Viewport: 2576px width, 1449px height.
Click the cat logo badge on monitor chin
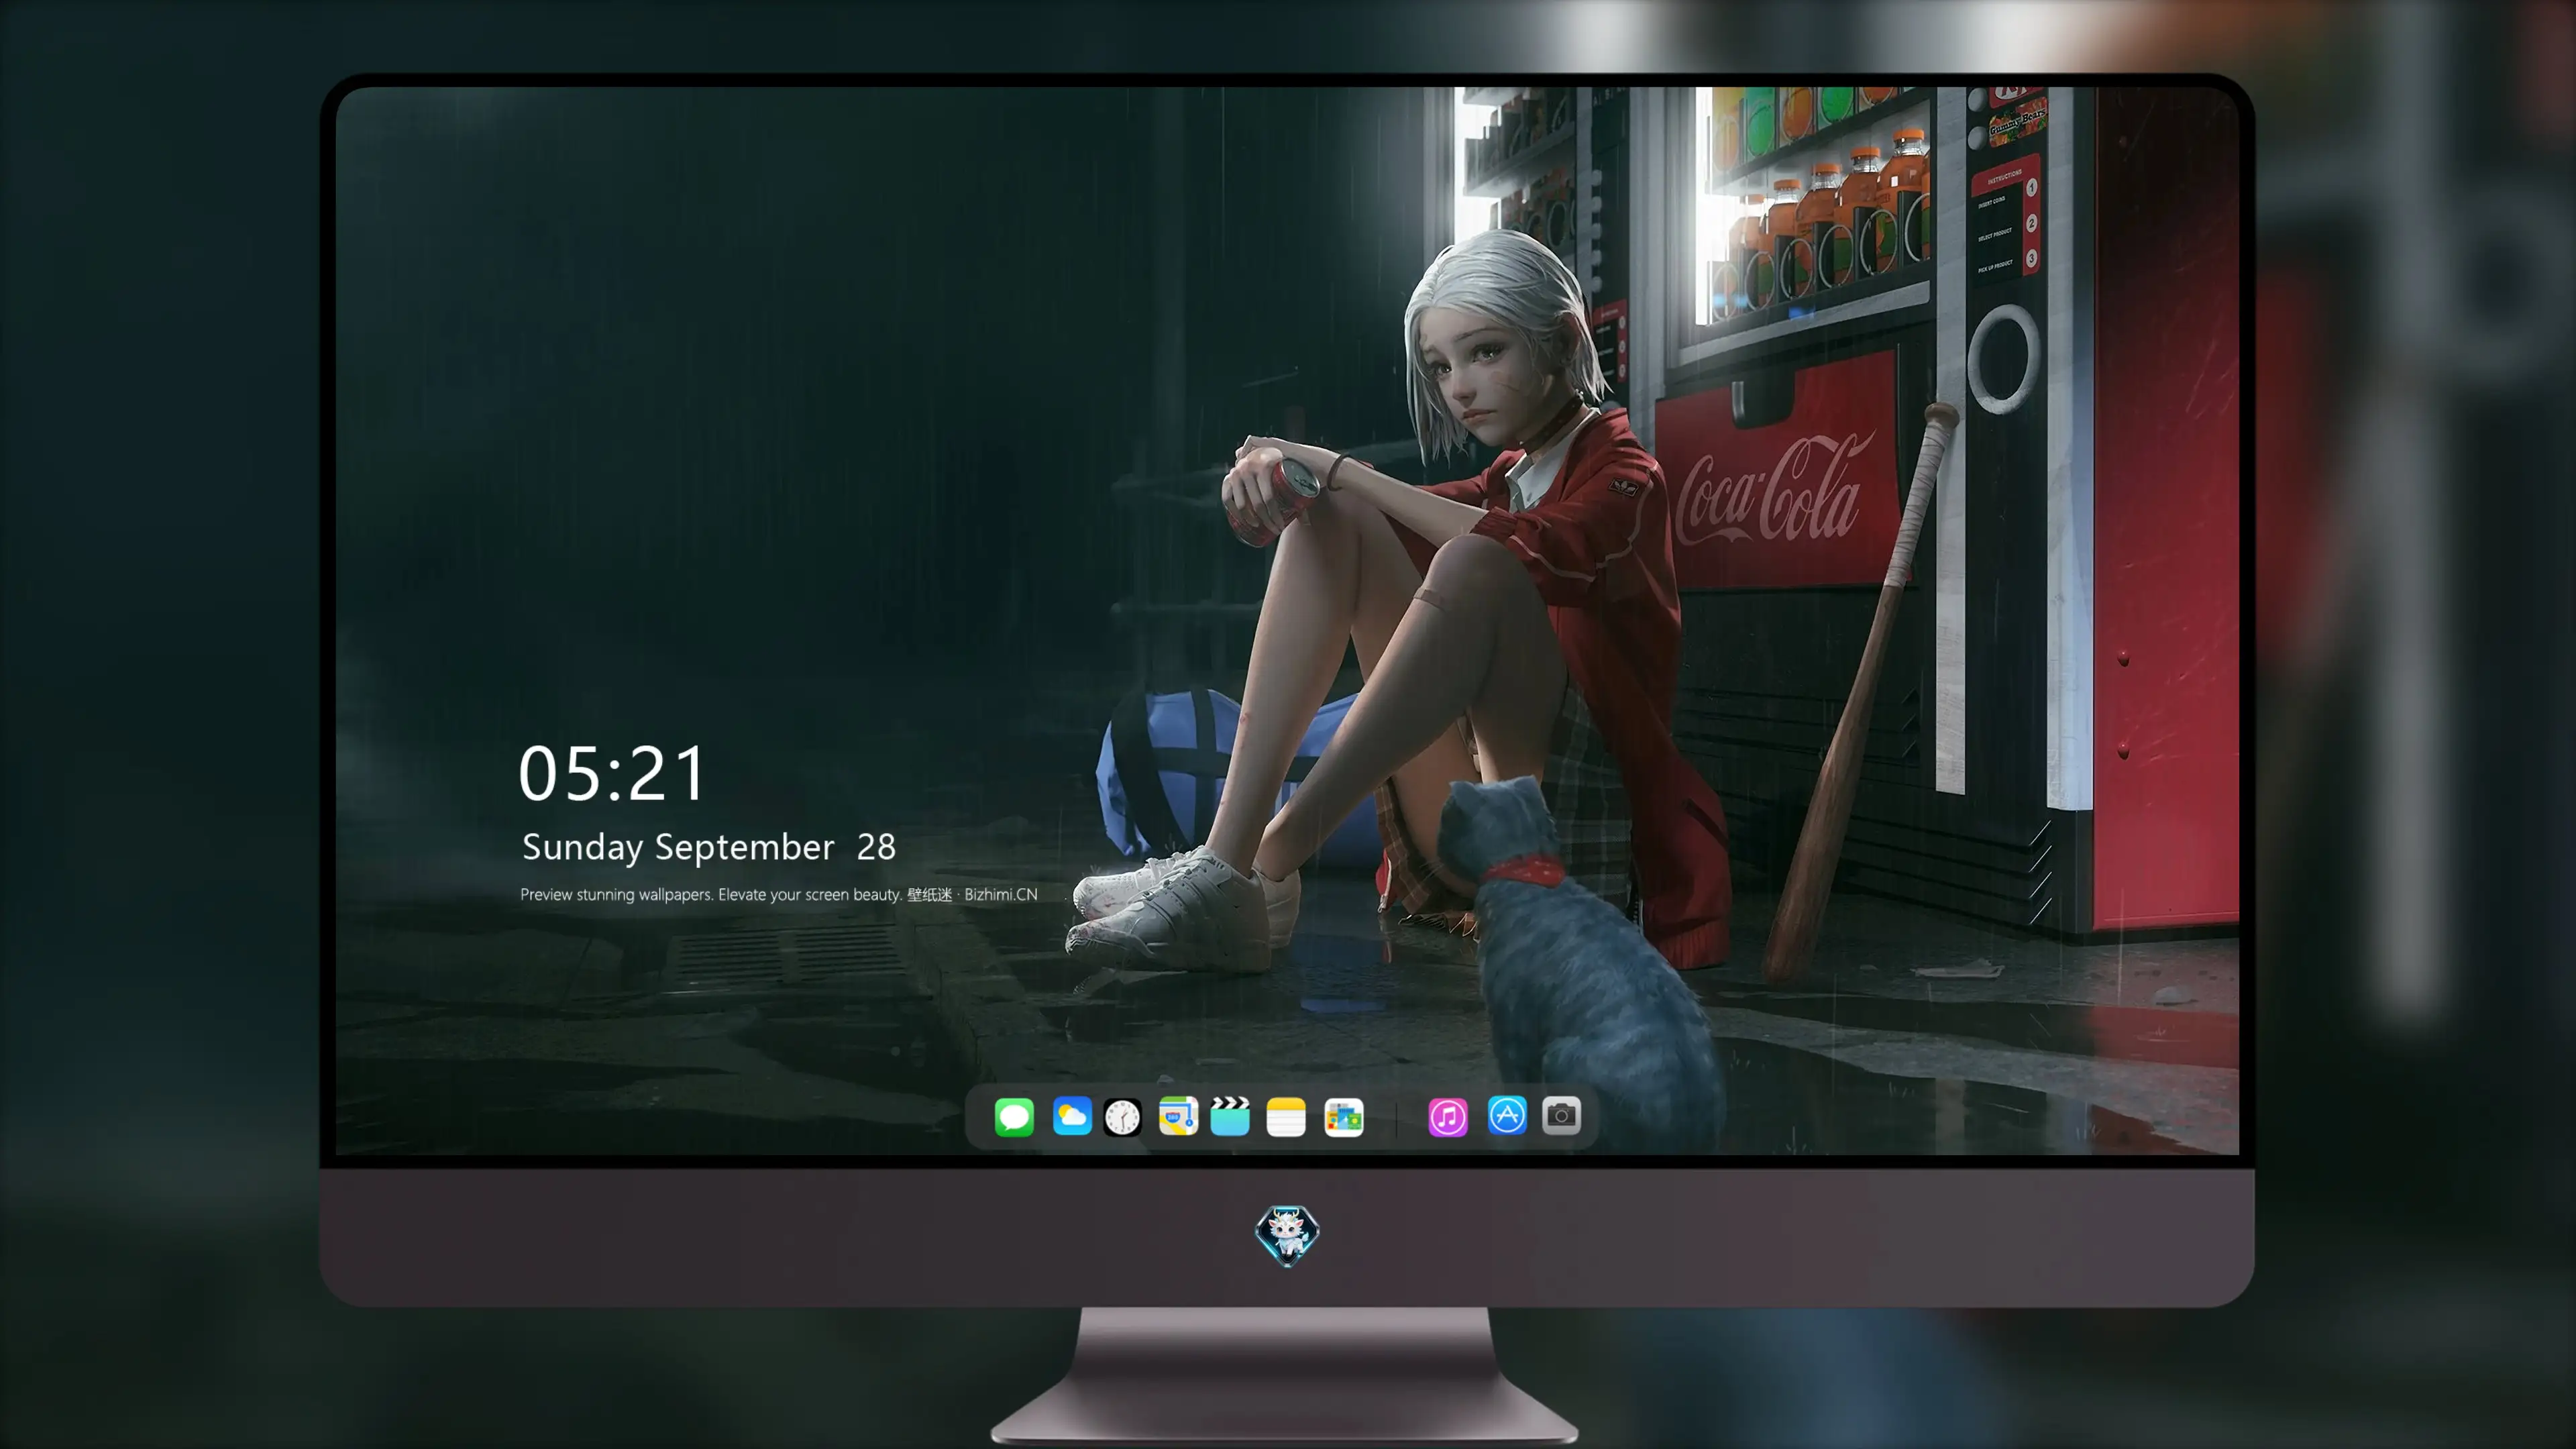click(1287, 1236)
